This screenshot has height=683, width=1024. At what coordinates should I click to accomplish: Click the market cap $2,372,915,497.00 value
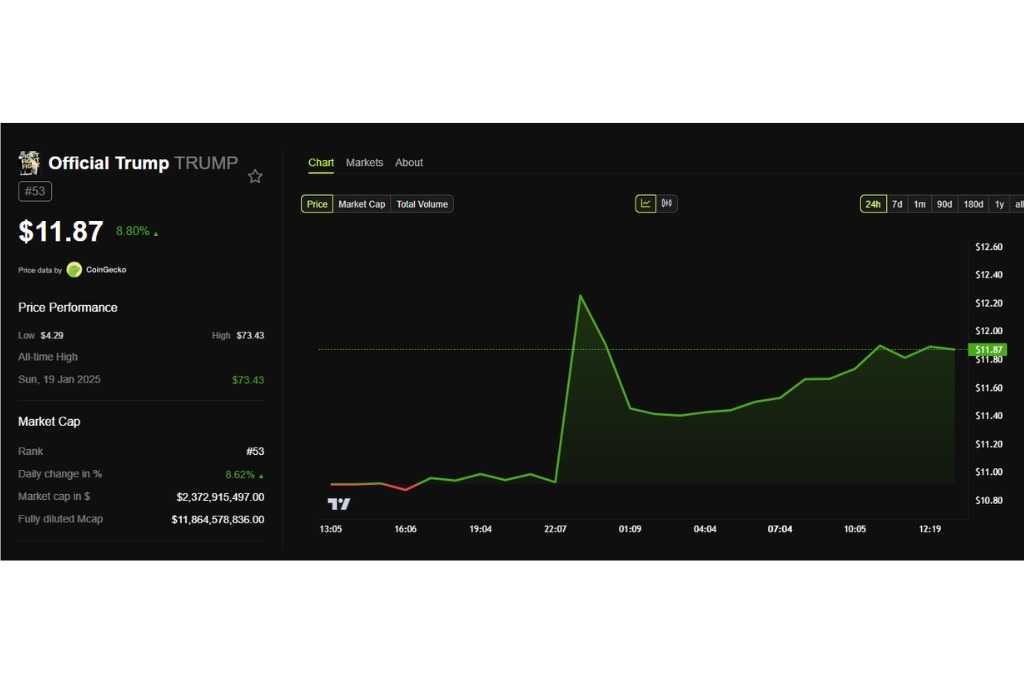[220, 498]
